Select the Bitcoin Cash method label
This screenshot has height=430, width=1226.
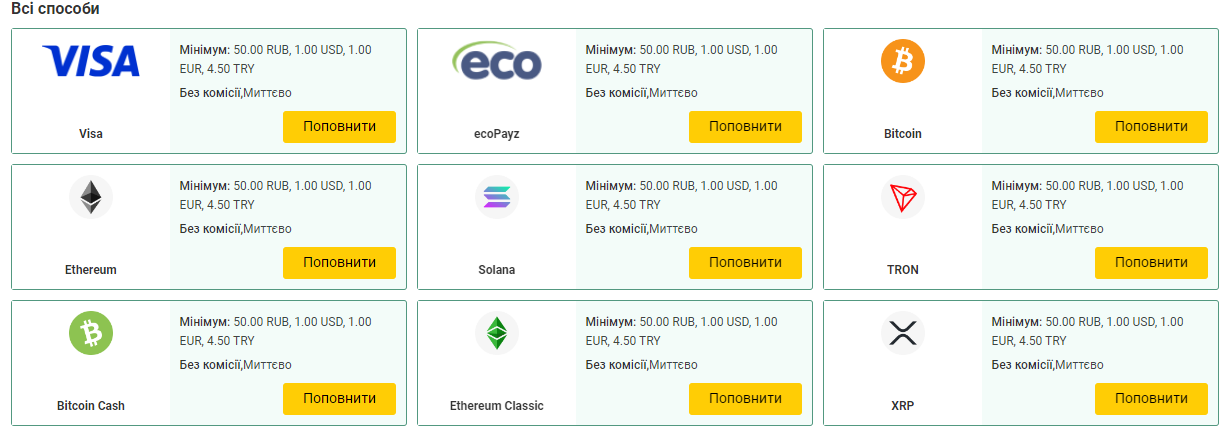91,406
